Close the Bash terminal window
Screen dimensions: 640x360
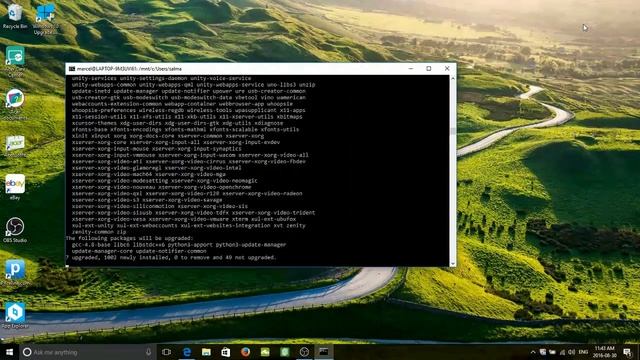click(447, 69)
